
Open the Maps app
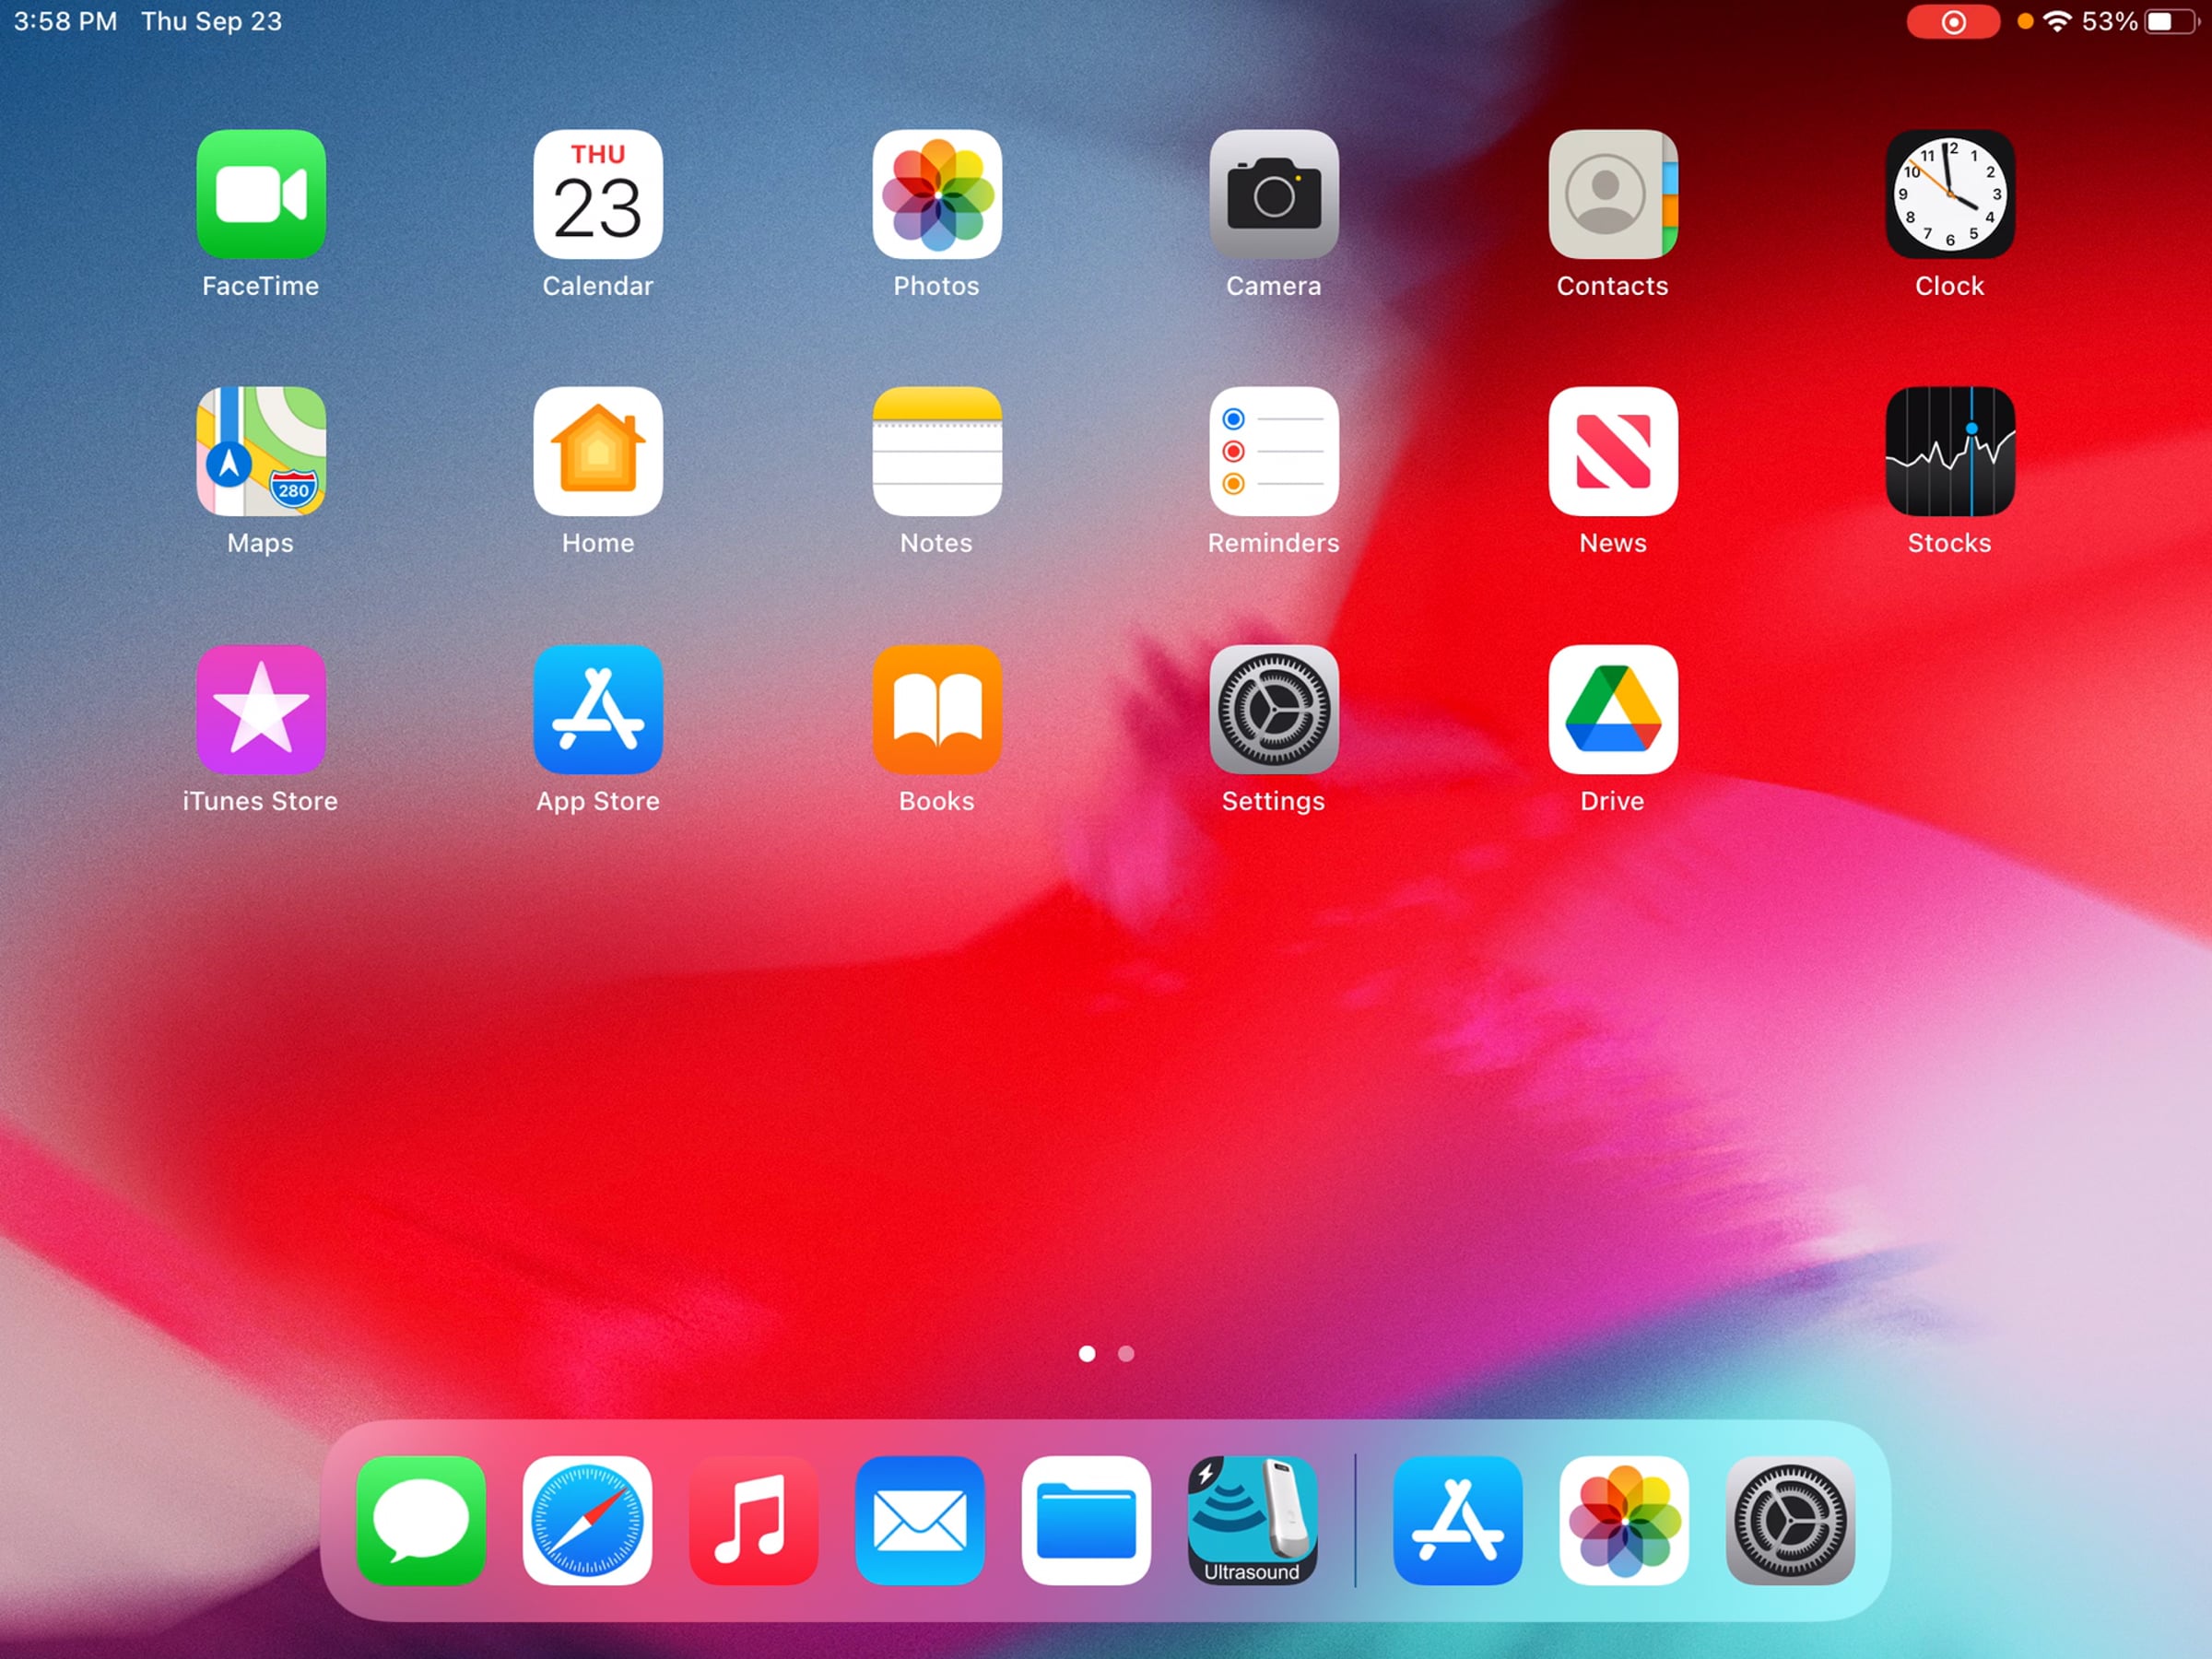coord(261,451)
